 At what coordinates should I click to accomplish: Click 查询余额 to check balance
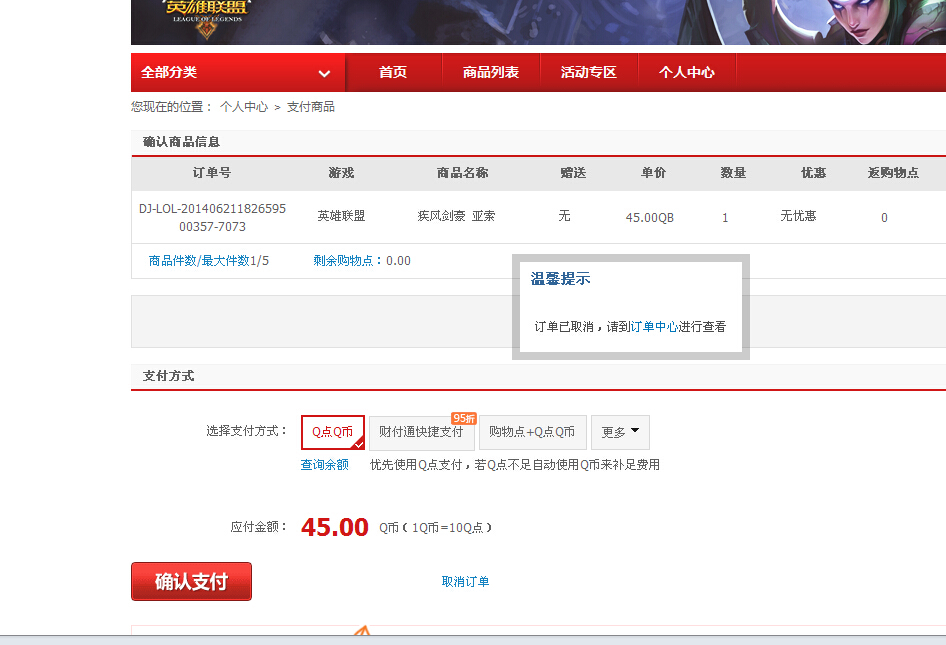click(x=325, y=465)
